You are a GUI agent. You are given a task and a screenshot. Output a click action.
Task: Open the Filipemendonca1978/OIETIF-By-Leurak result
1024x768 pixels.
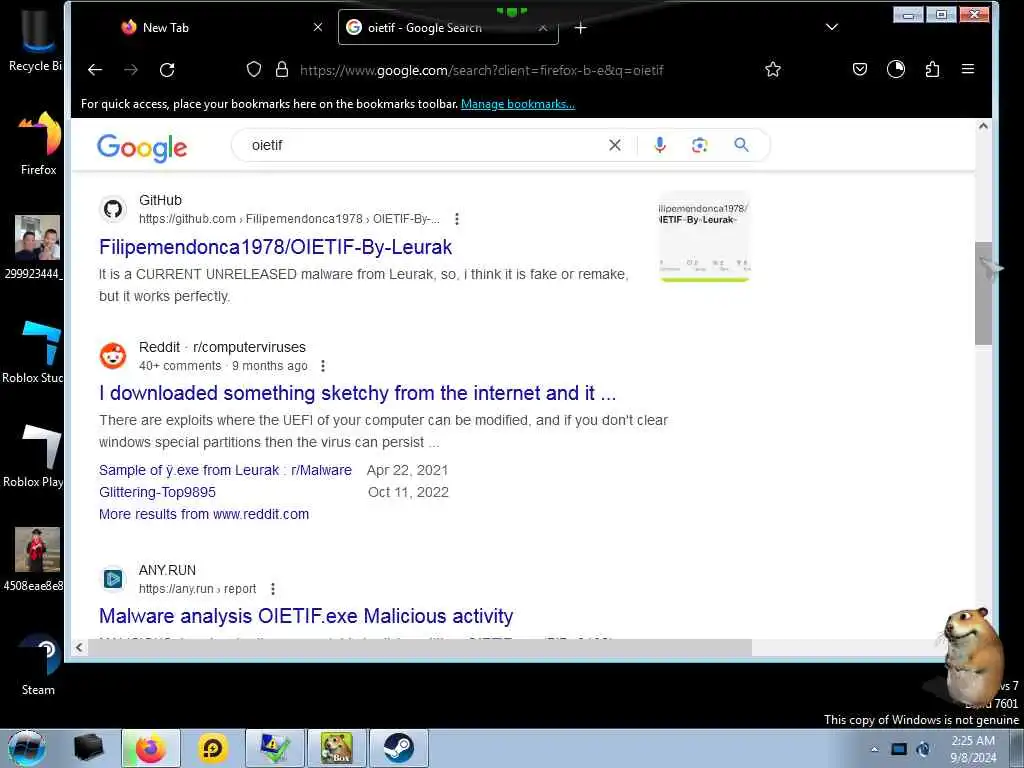coord(276,247)
